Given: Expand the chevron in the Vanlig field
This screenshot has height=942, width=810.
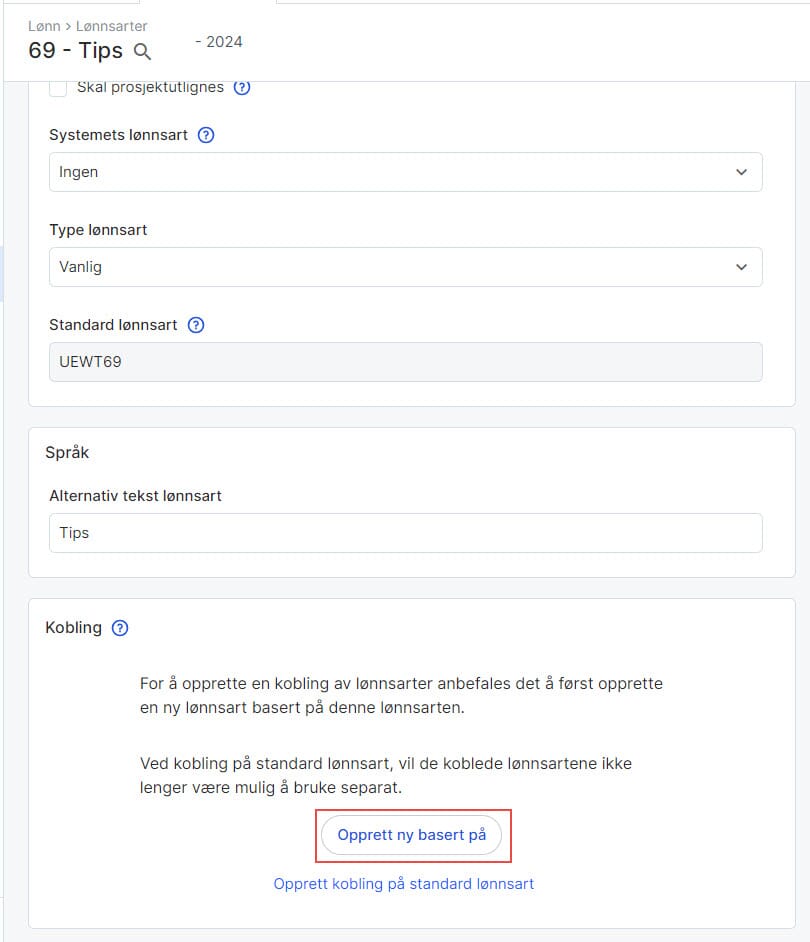Looking at the screenshot, I should [x=741, y=267].
